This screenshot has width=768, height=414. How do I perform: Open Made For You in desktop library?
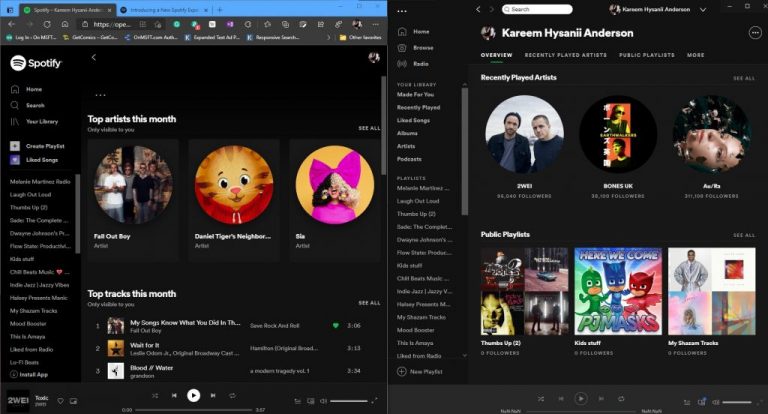pyautogui.click(x=415, y=95)
